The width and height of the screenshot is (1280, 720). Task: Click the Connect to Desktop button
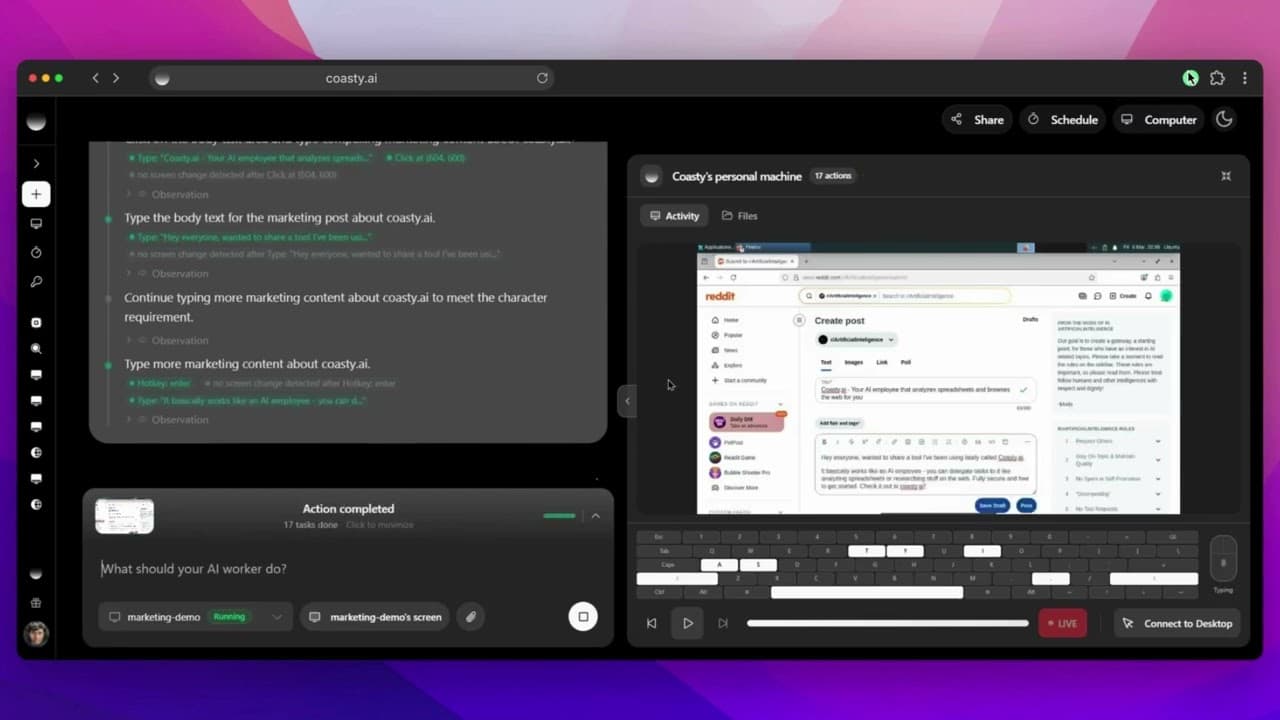tap(1177, 623)
